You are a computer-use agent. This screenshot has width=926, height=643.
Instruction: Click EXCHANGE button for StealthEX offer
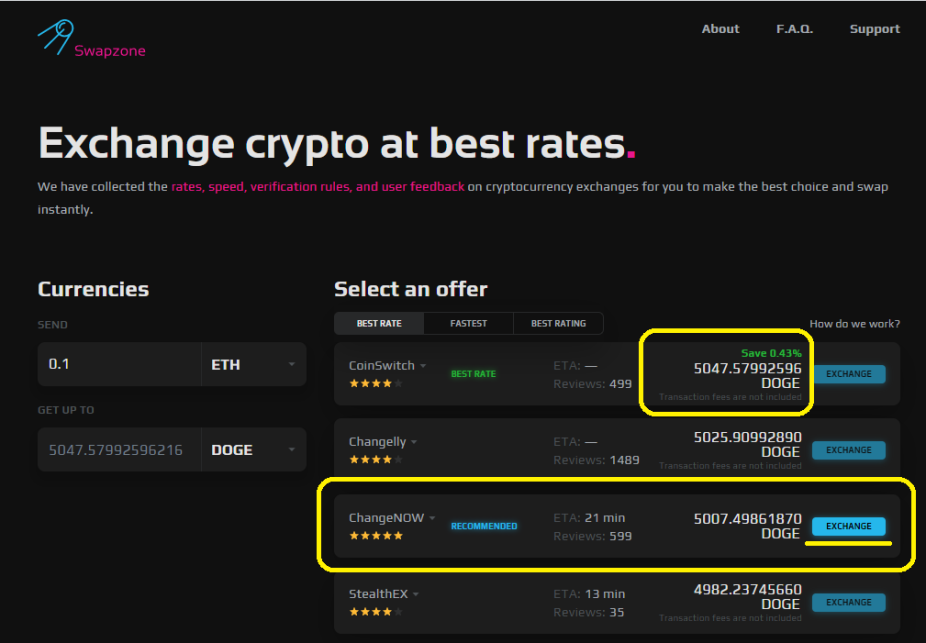849,602
